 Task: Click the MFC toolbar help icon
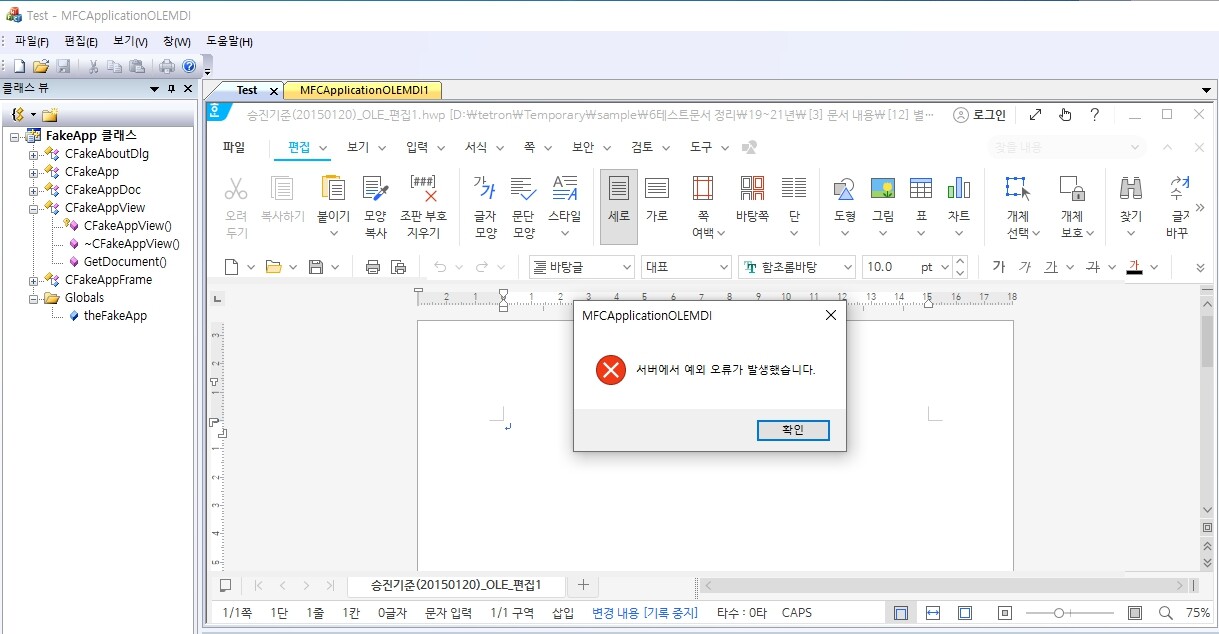point(188,66)
